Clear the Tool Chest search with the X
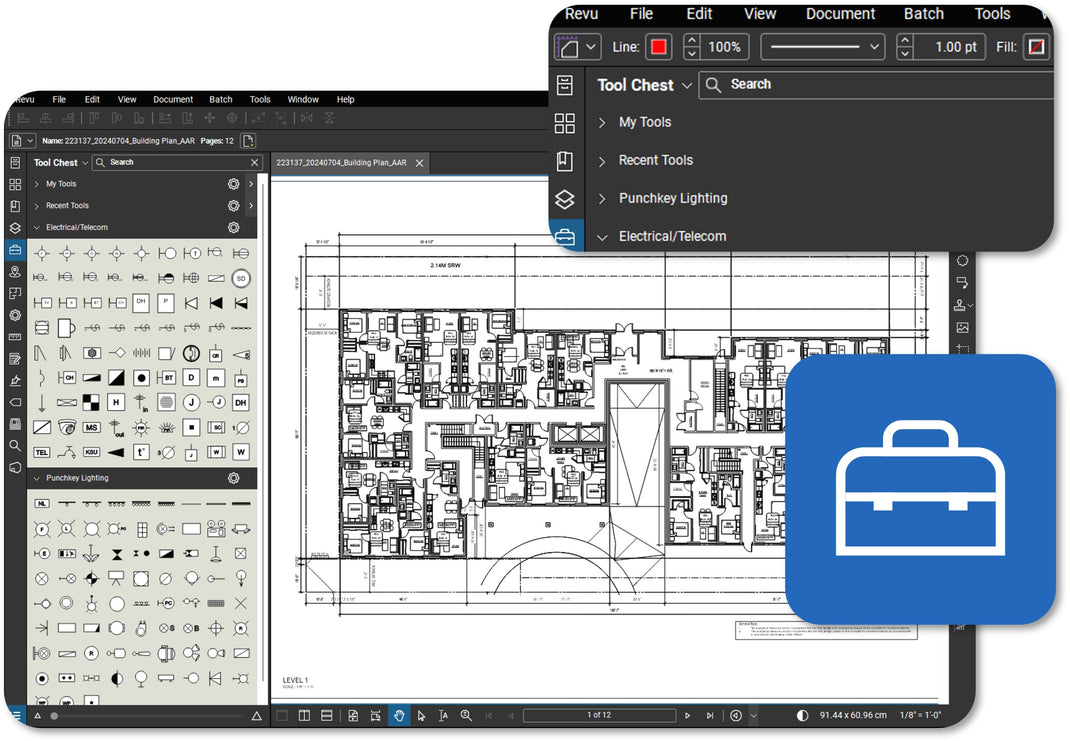 click(x=256, y=162)
